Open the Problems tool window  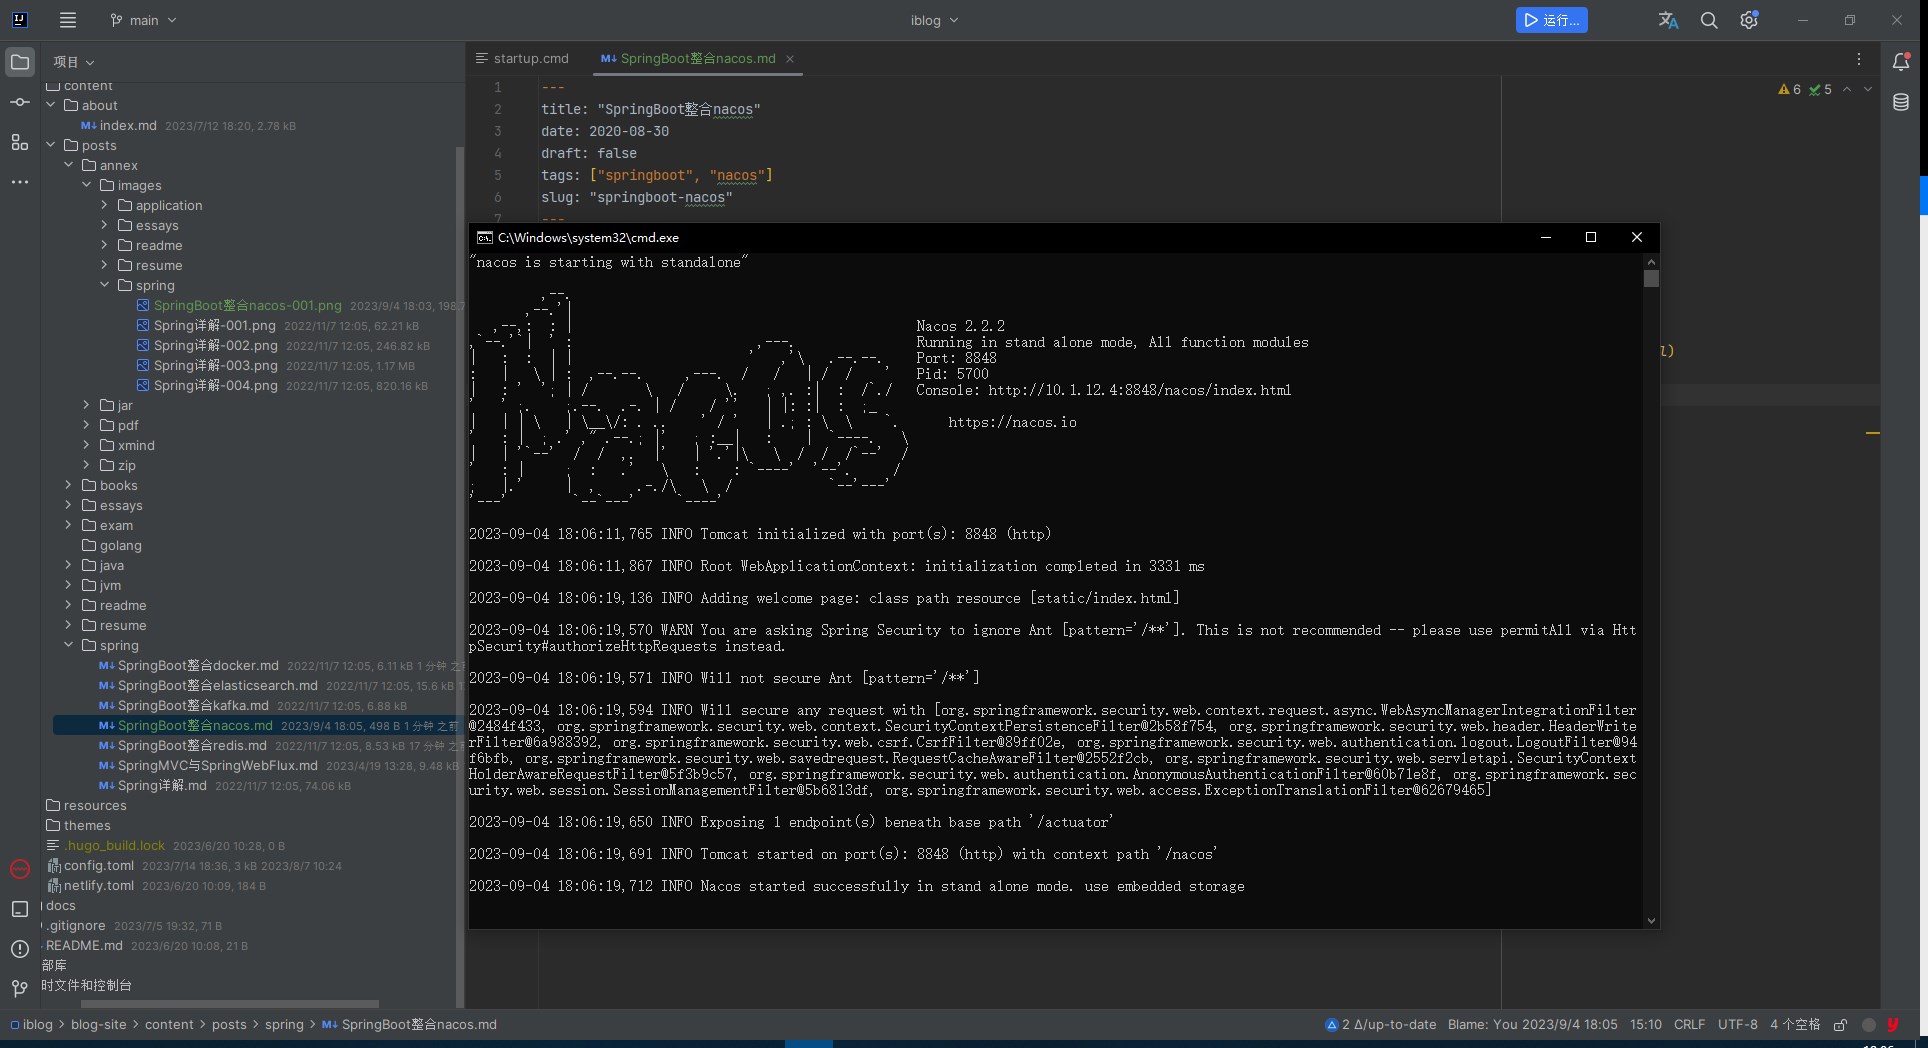point(20,949)
